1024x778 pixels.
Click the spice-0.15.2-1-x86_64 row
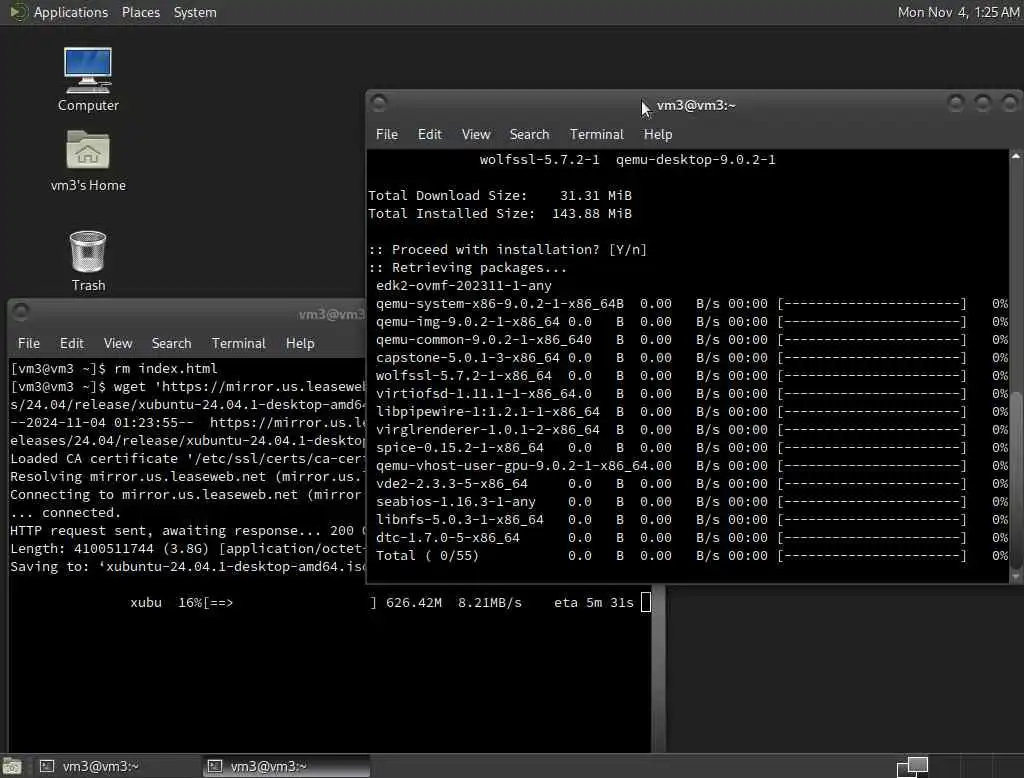(x=692, y=447)
